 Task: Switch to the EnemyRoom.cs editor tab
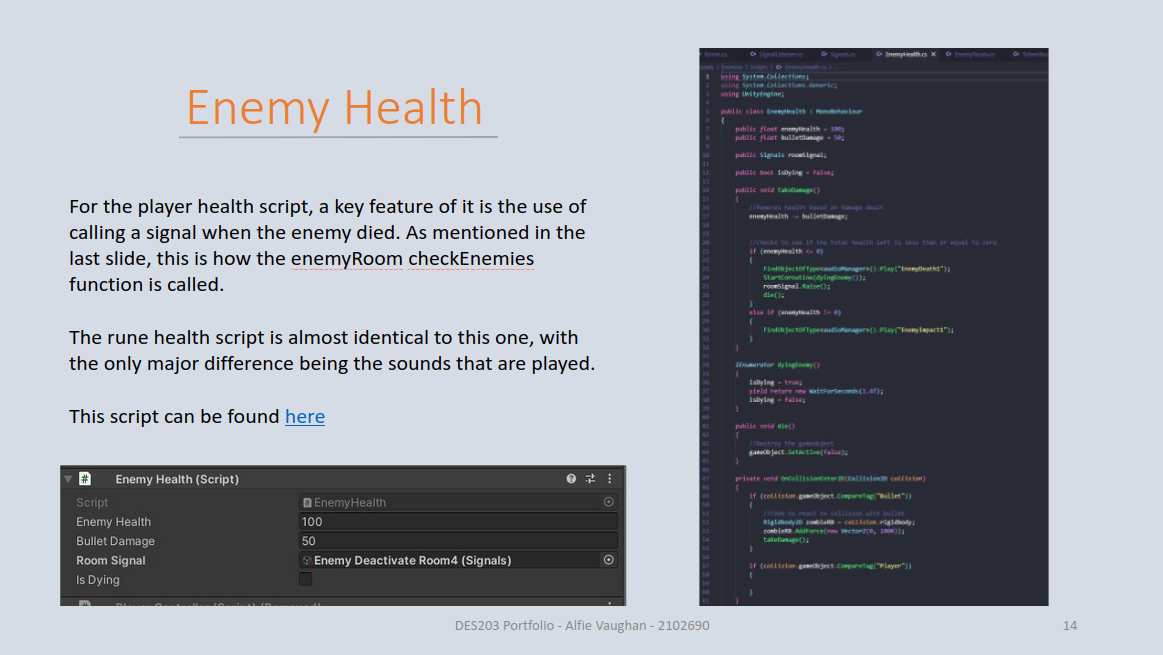[x=970, y=54]
